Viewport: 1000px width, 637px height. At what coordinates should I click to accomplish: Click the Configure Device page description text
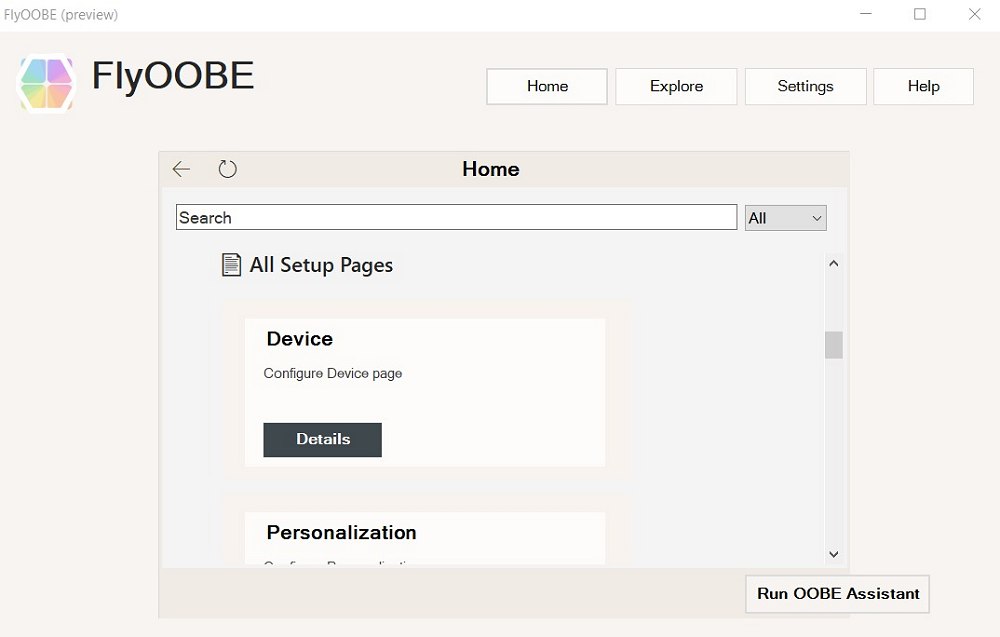pyautogui.click(x=332, y=373)
